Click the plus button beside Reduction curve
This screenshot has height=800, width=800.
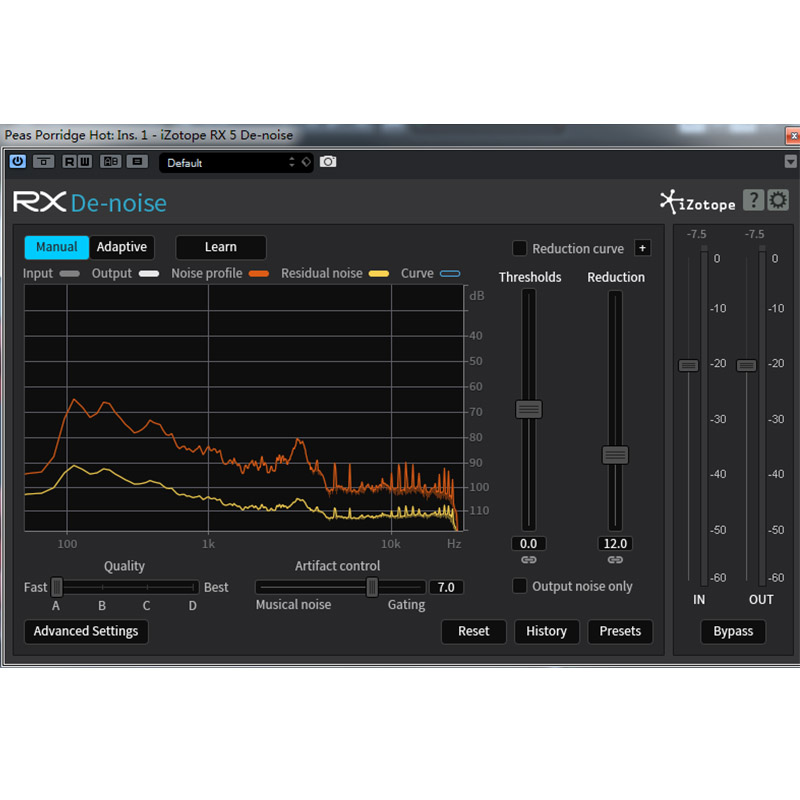642,248
